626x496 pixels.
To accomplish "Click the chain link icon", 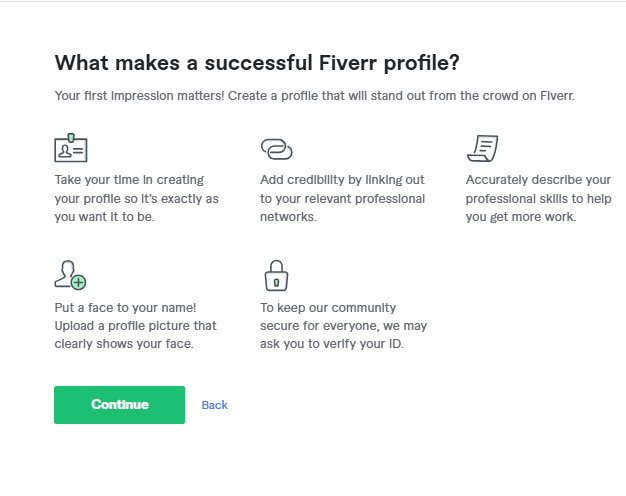I will tap(276, 149).
